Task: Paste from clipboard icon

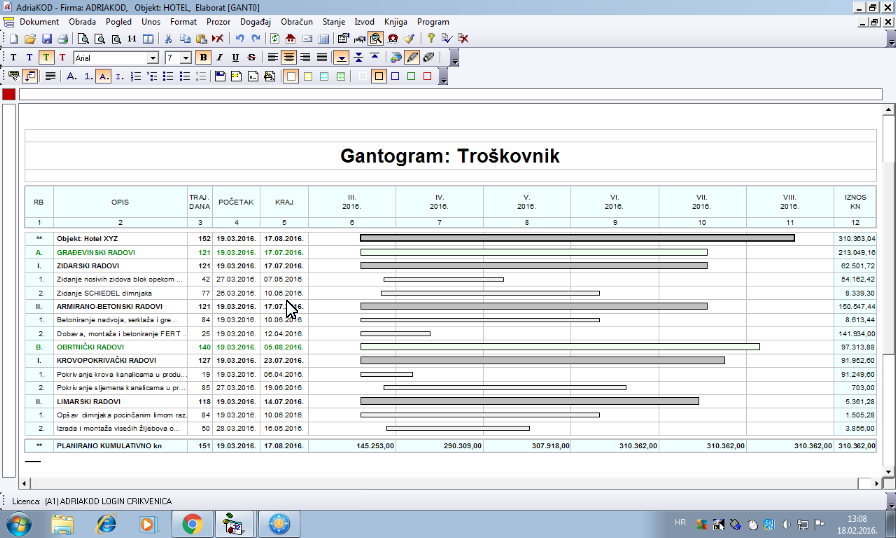Action: (201, 39)
